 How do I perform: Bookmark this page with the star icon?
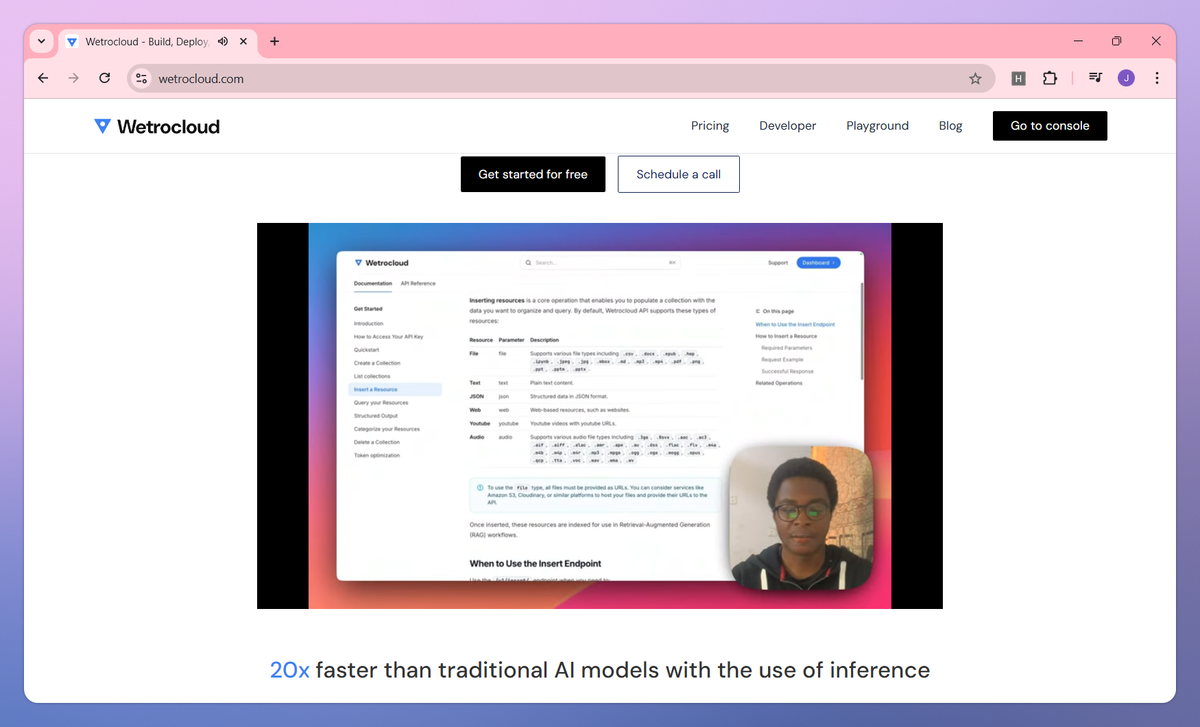[975, 77]
